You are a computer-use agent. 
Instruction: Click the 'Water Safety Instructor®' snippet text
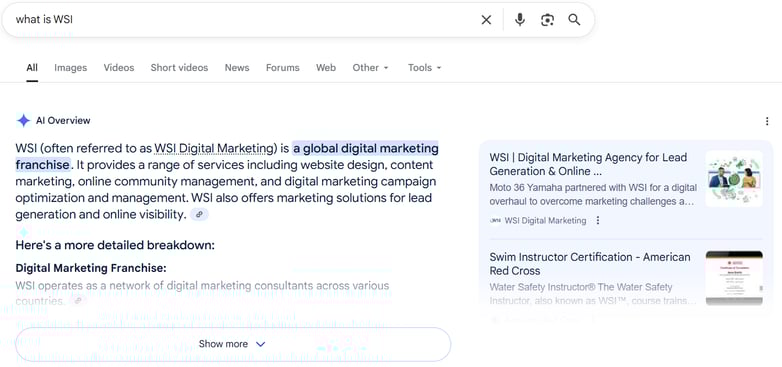[x=592, y=294]
